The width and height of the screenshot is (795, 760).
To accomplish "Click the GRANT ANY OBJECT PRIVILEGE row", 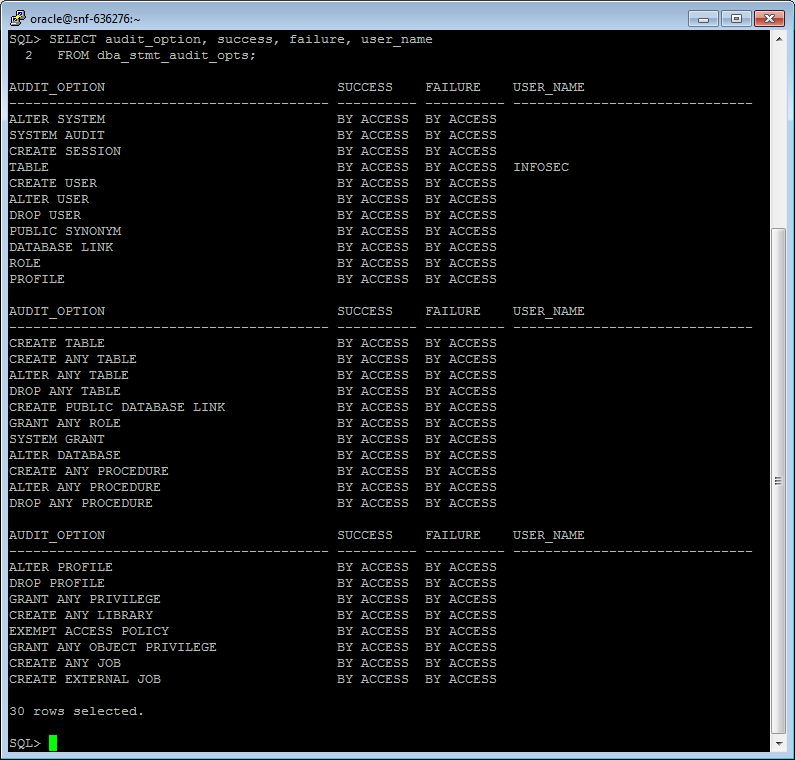I will pos(252,647).
